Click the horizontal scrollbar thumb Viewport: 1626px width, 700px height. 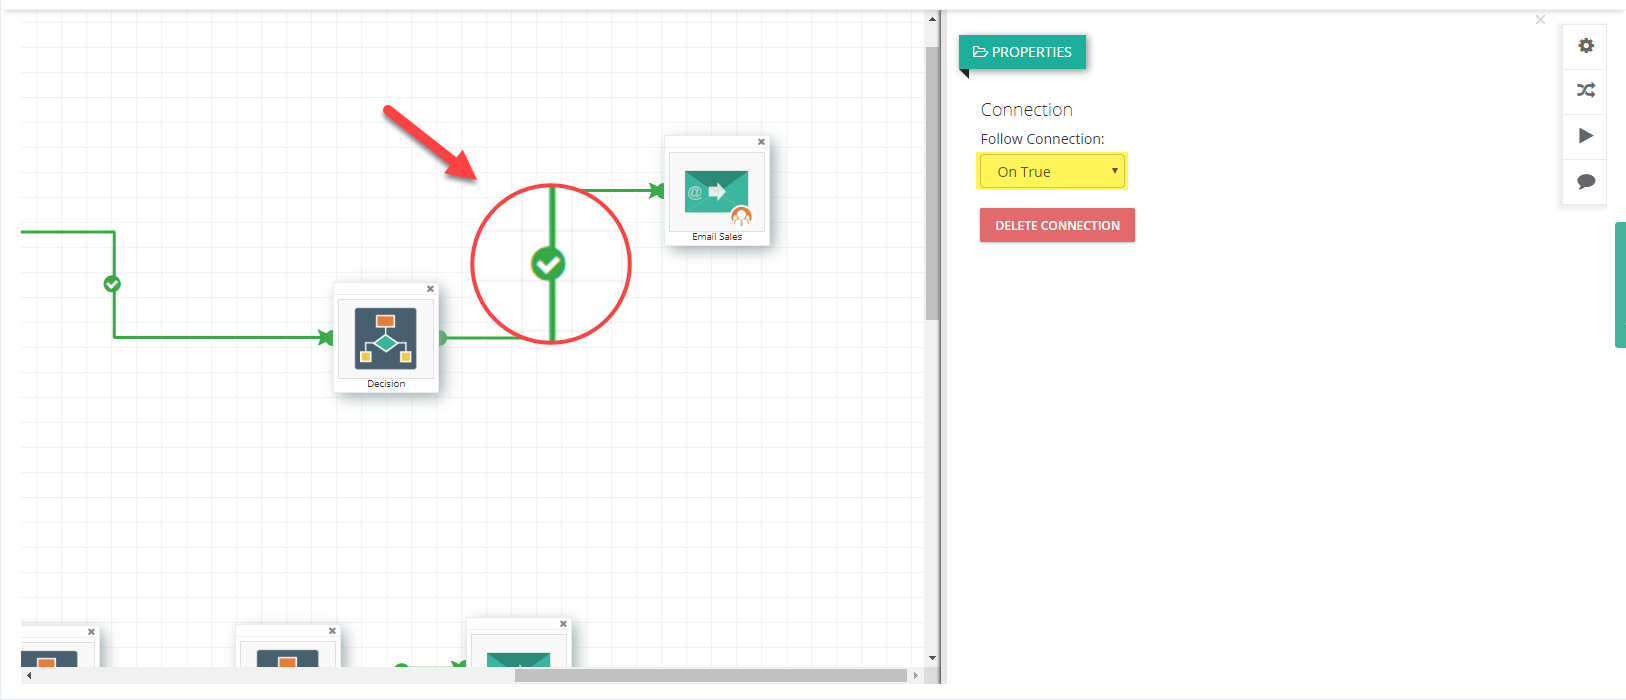710,676
